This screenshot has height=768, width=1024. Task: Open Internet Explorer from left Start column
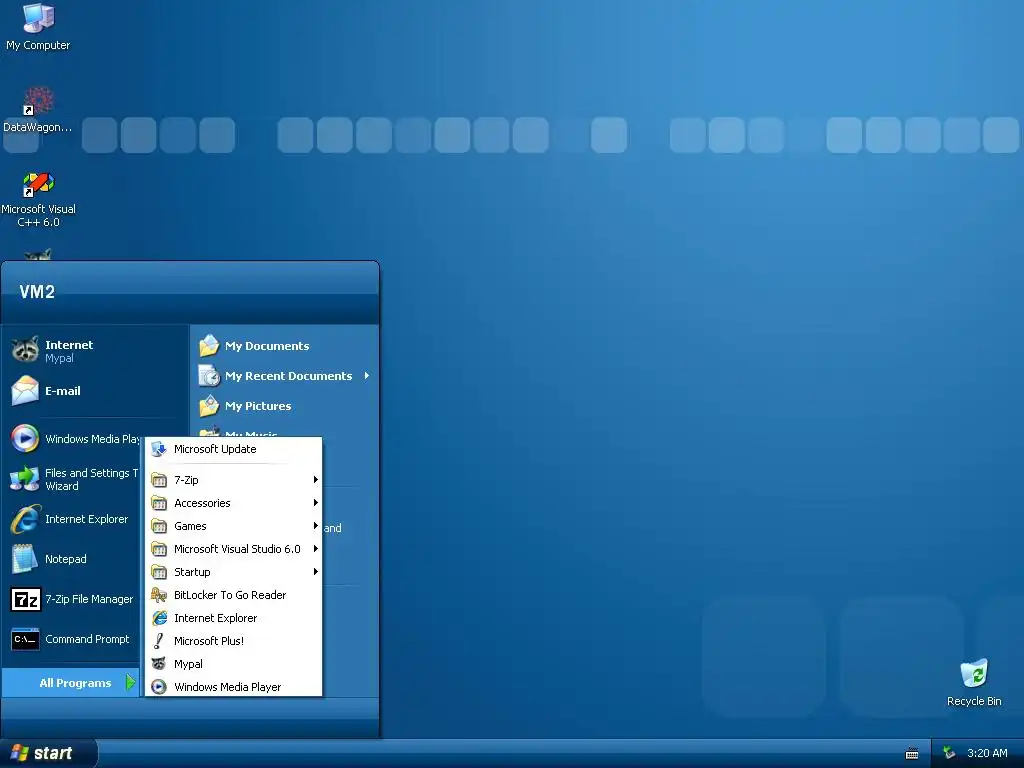76,519
